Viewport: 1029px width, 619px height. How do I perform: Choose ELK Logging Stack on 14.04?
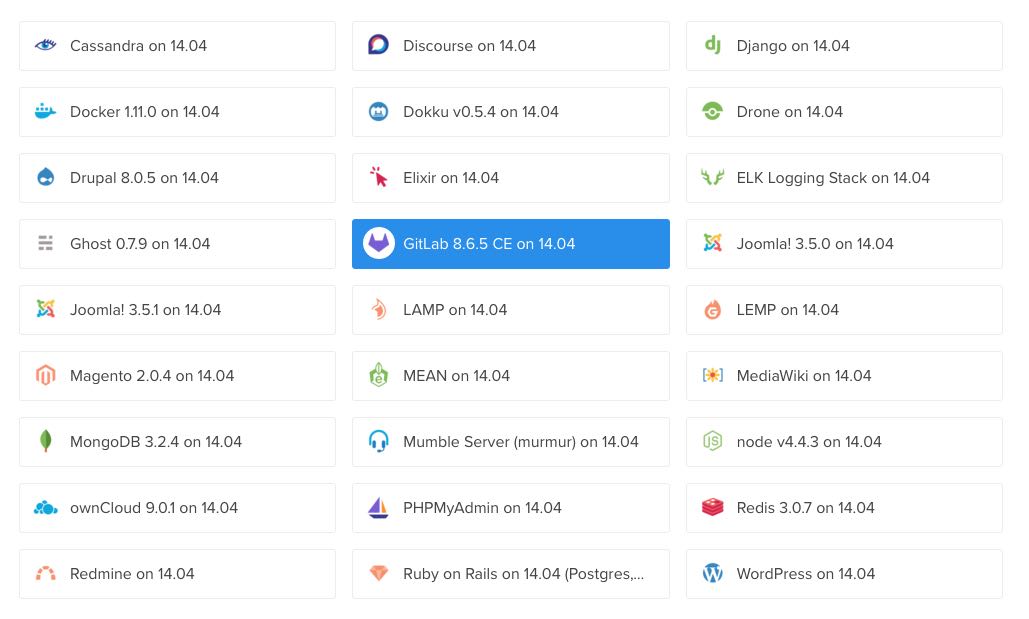point(844,178)
